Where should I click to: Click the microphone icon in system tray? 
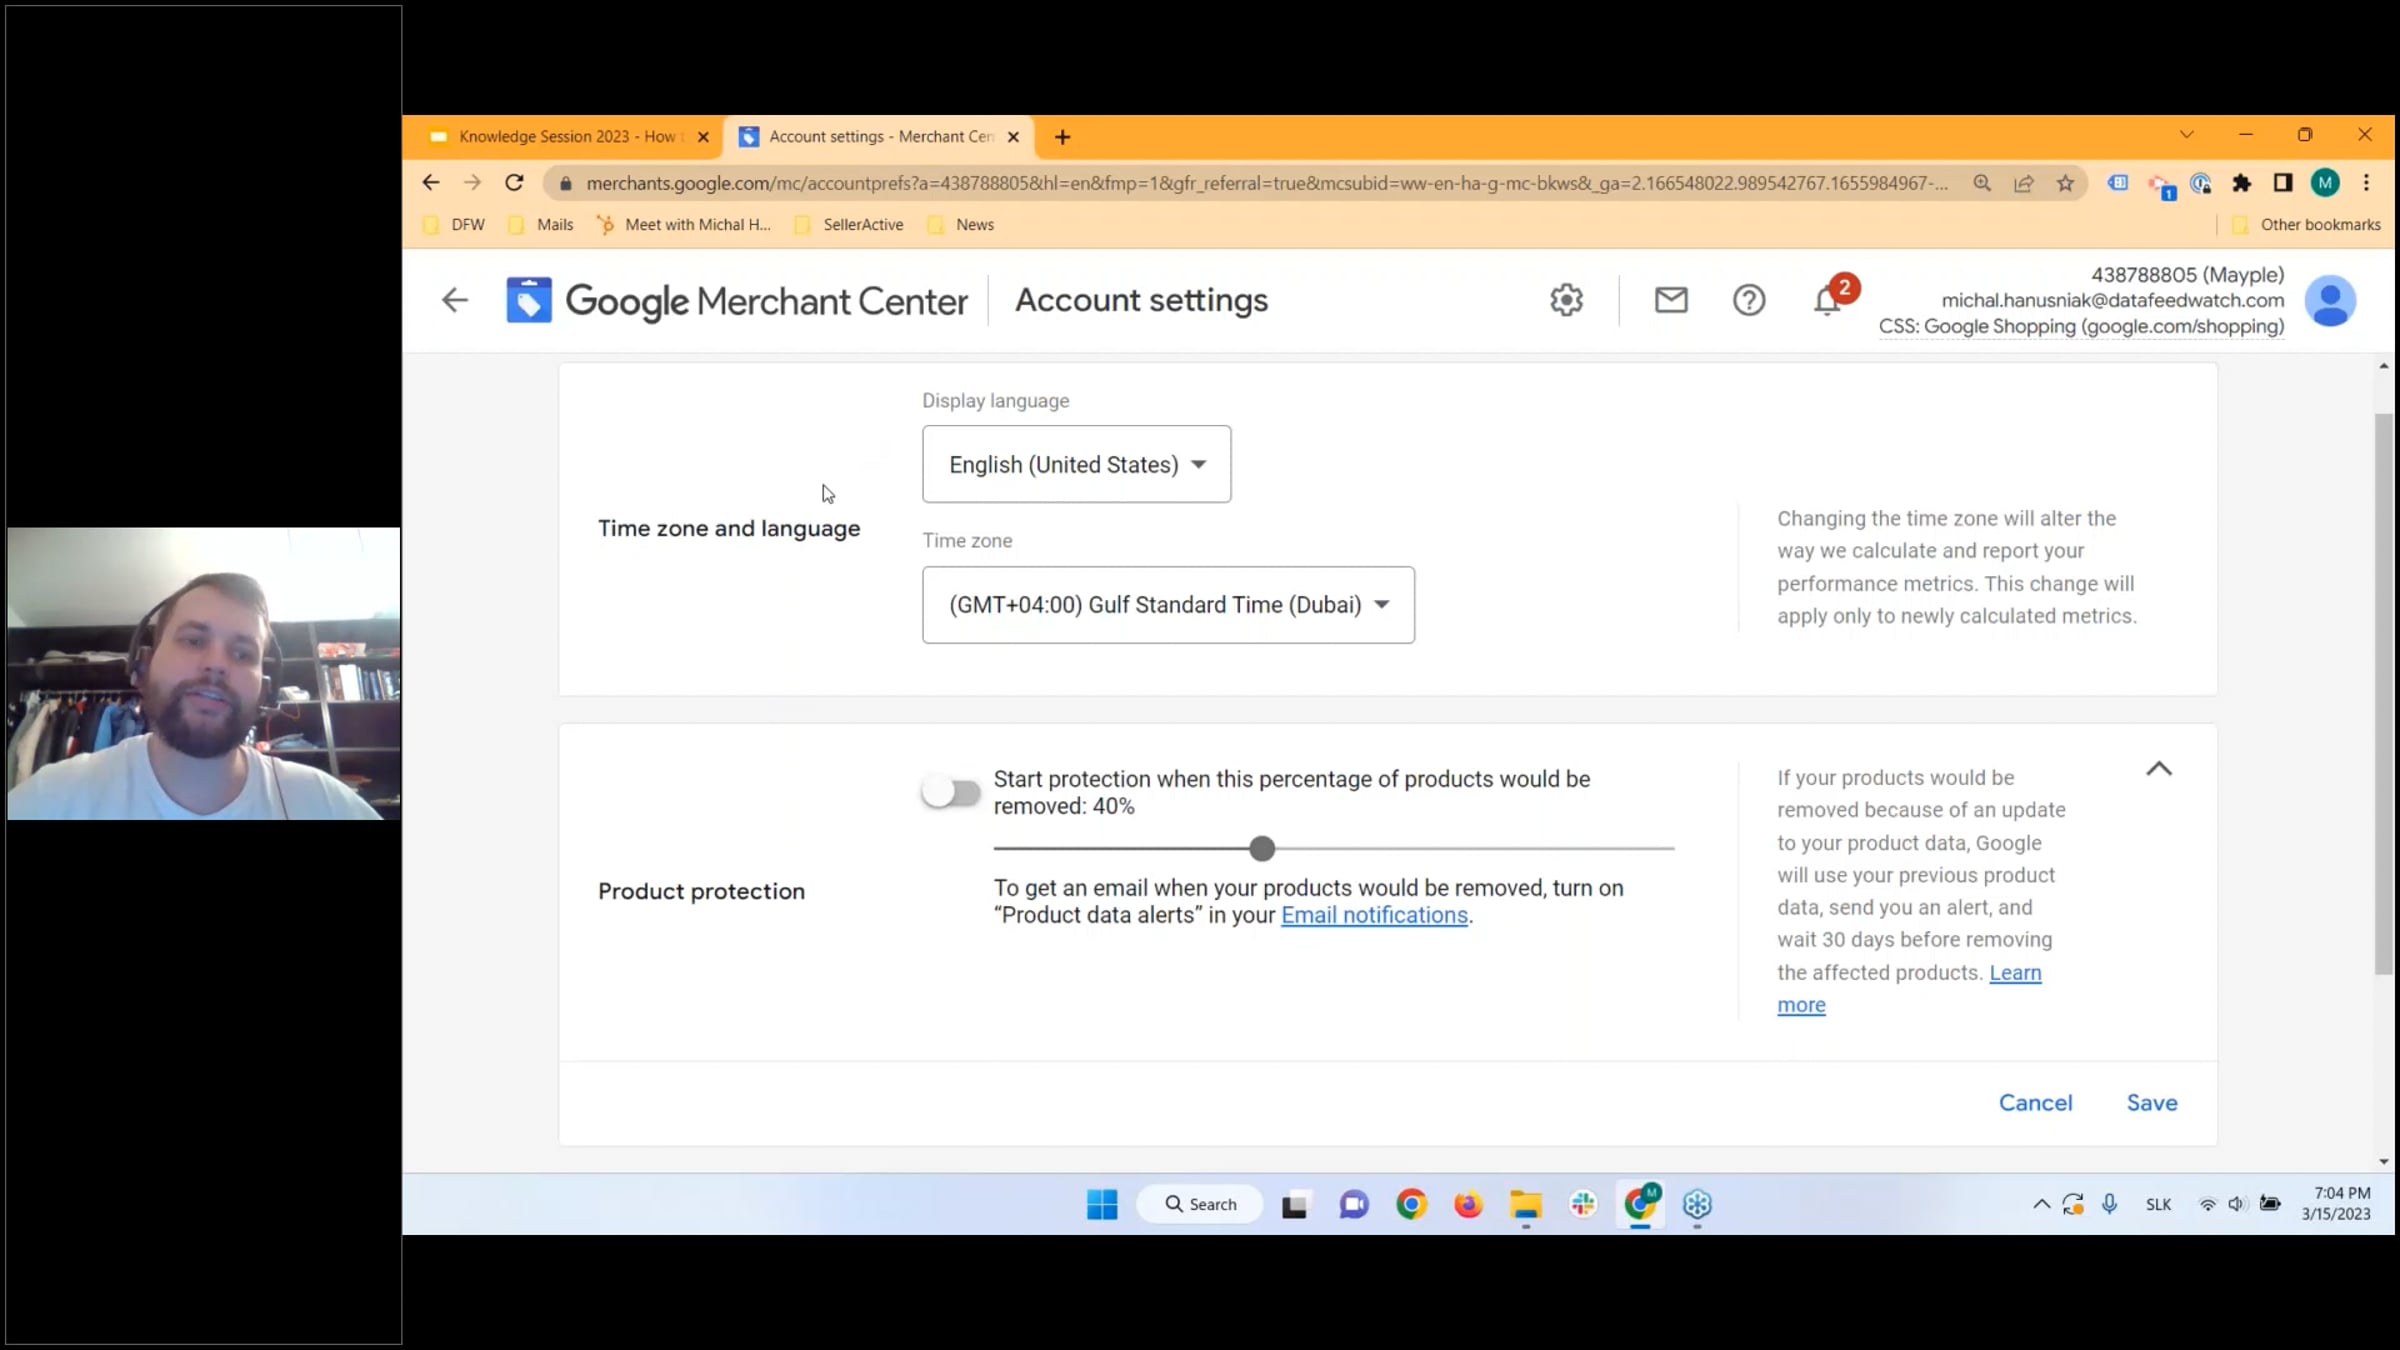pos(2109,1204)
